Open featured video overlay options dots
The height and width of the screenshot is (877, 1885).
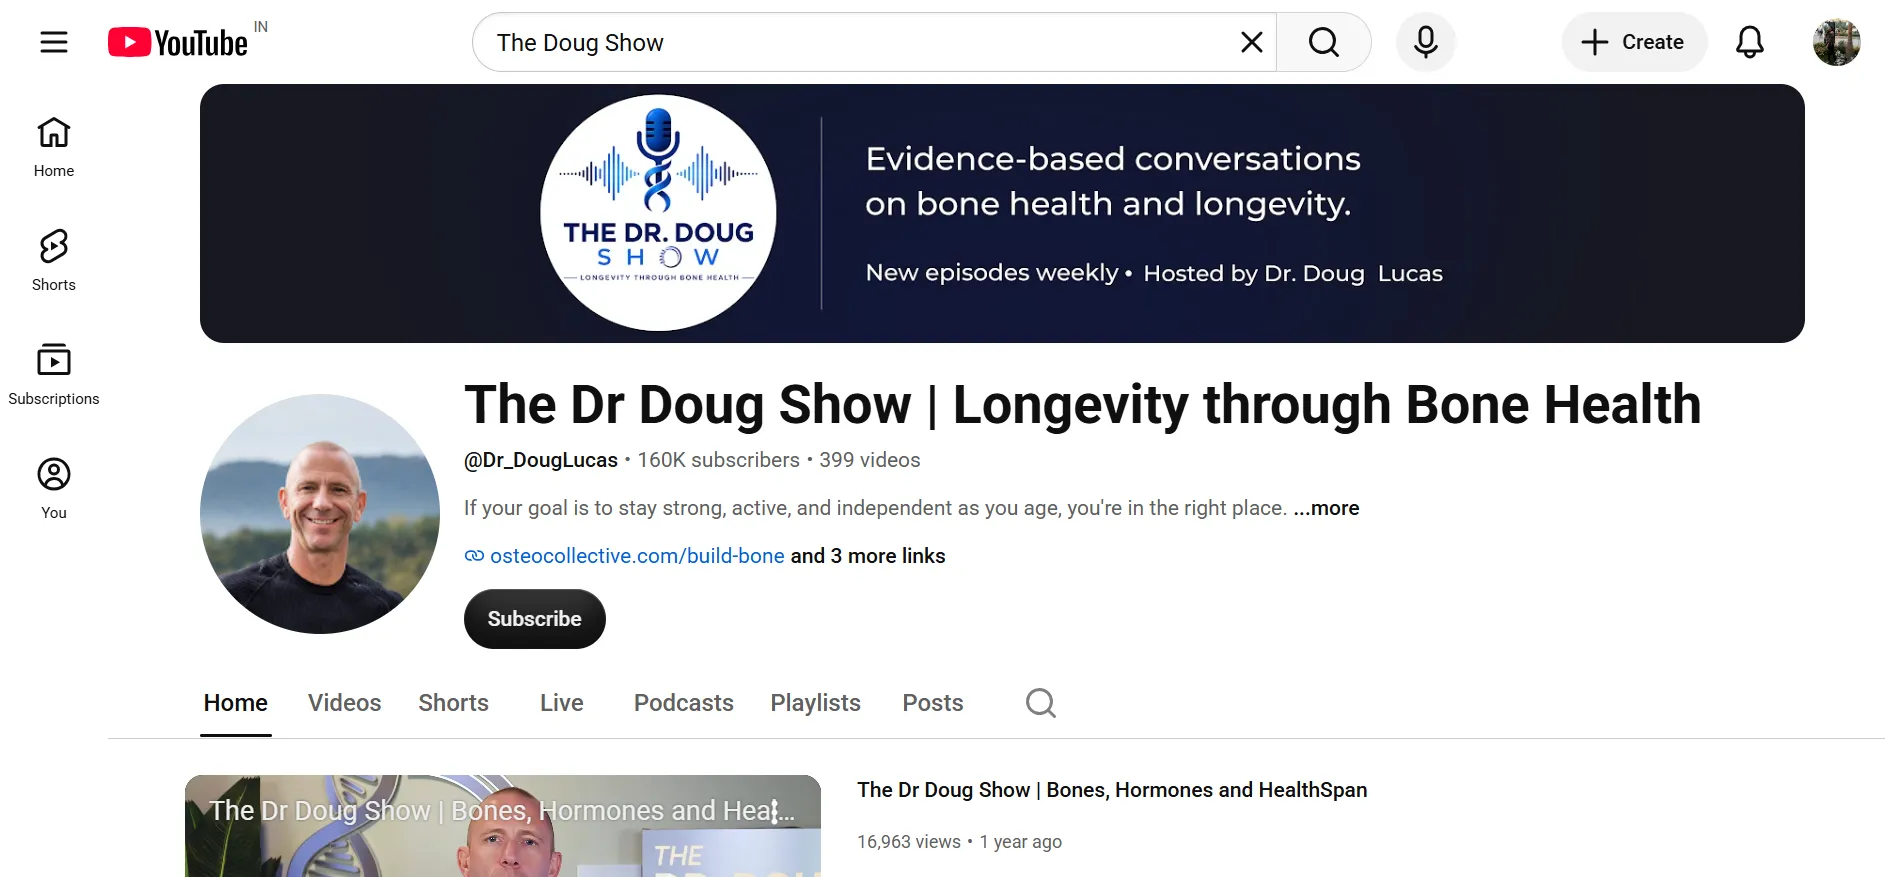tap(776, 811)
